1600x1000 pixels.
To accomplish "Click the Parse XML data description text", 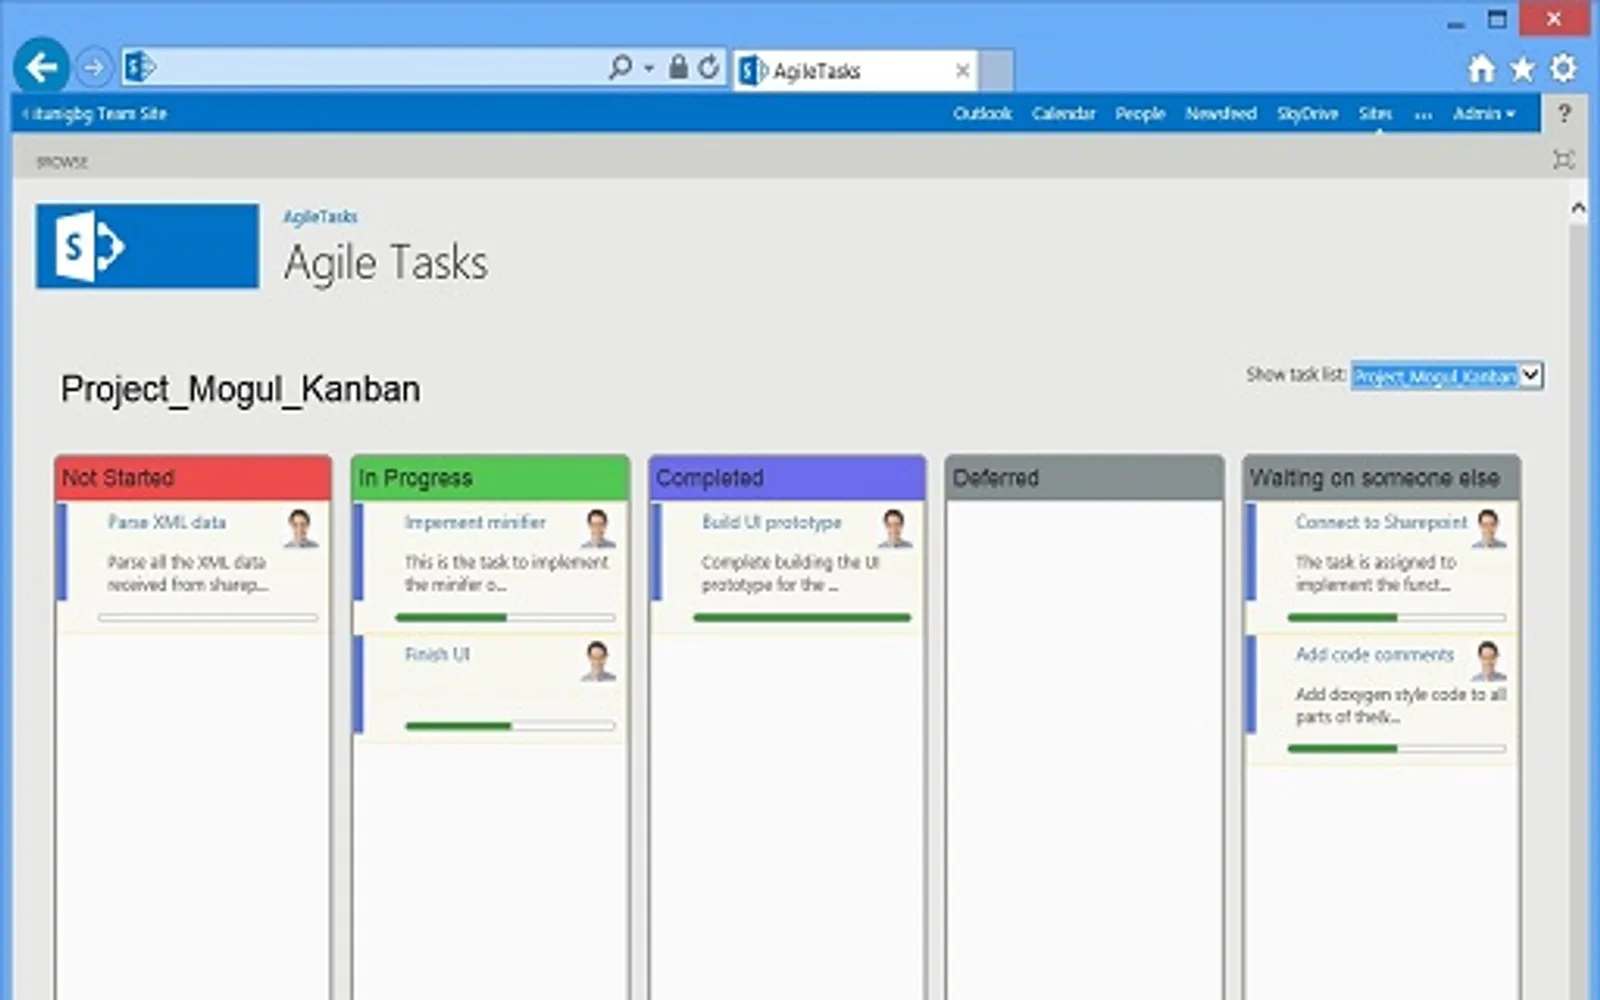I will [187, 573].
